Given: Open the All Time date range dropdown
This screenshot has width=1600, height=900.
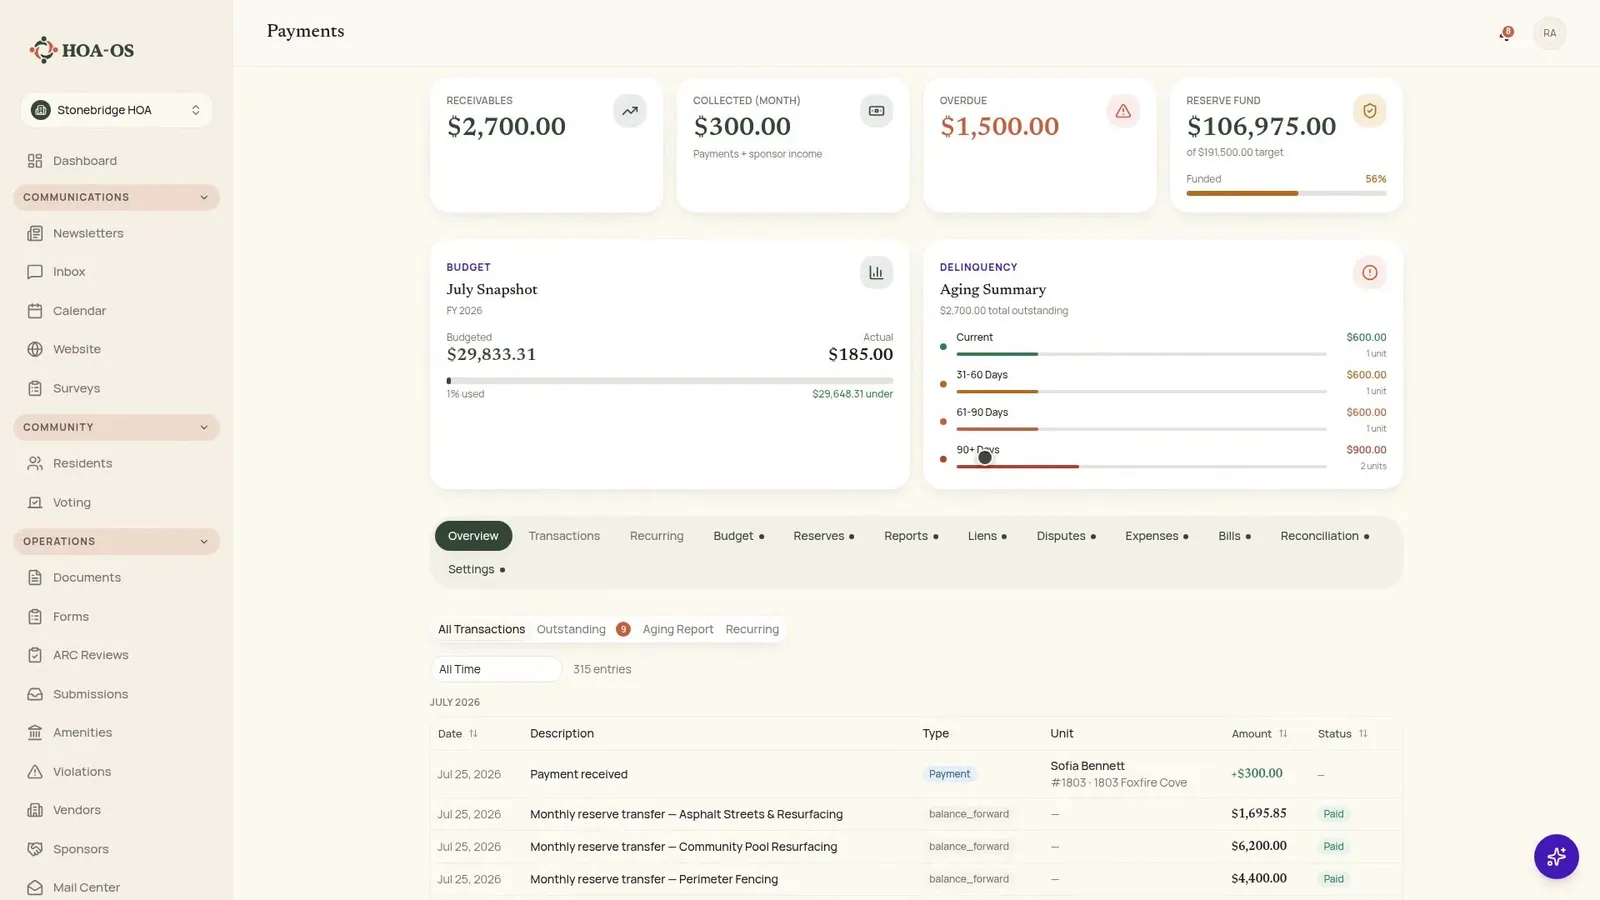Looking at the screenshot, I should (496, 669).
